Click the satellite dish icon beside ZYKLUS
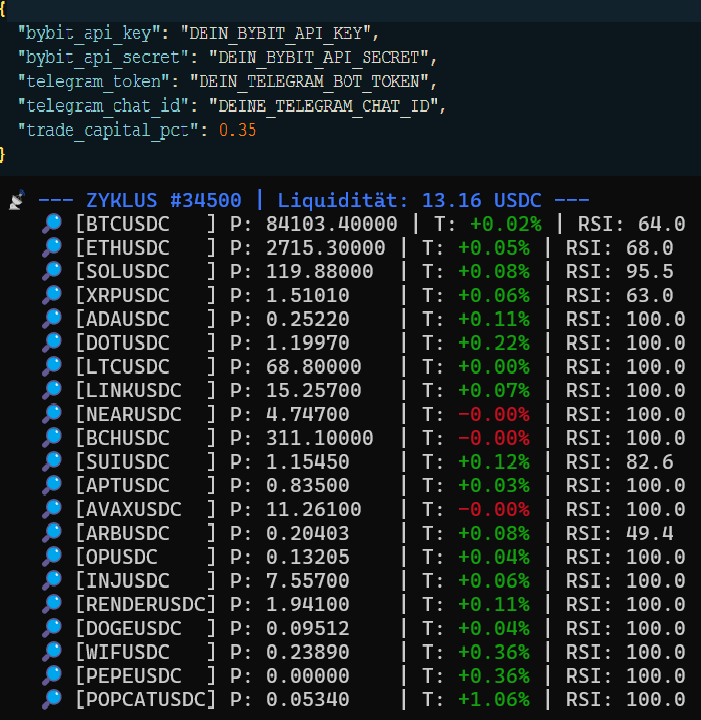 pyautogui.click(x=17, y=200)
